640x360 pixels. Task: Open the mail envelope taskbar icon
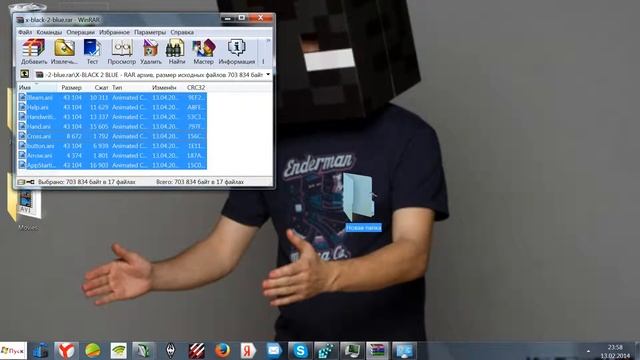(x=274, y=351)
